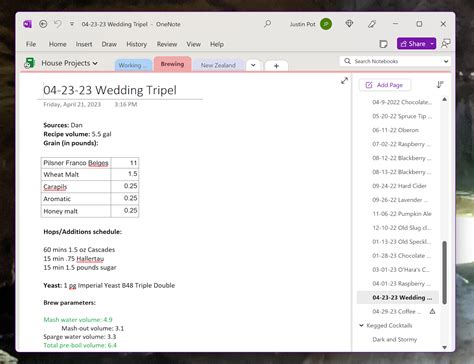Click the Add Page button
Viewport: 474px width, 364px height.
click(385, 85)
